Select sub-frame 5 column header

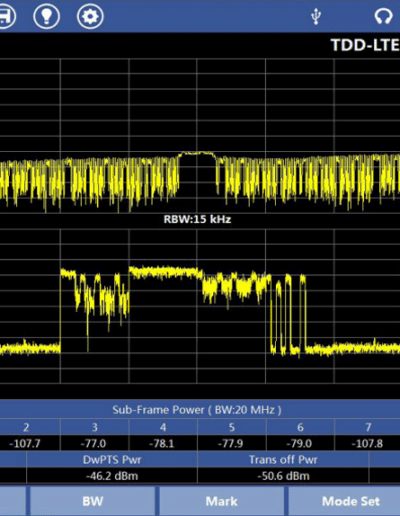point(232,427)
